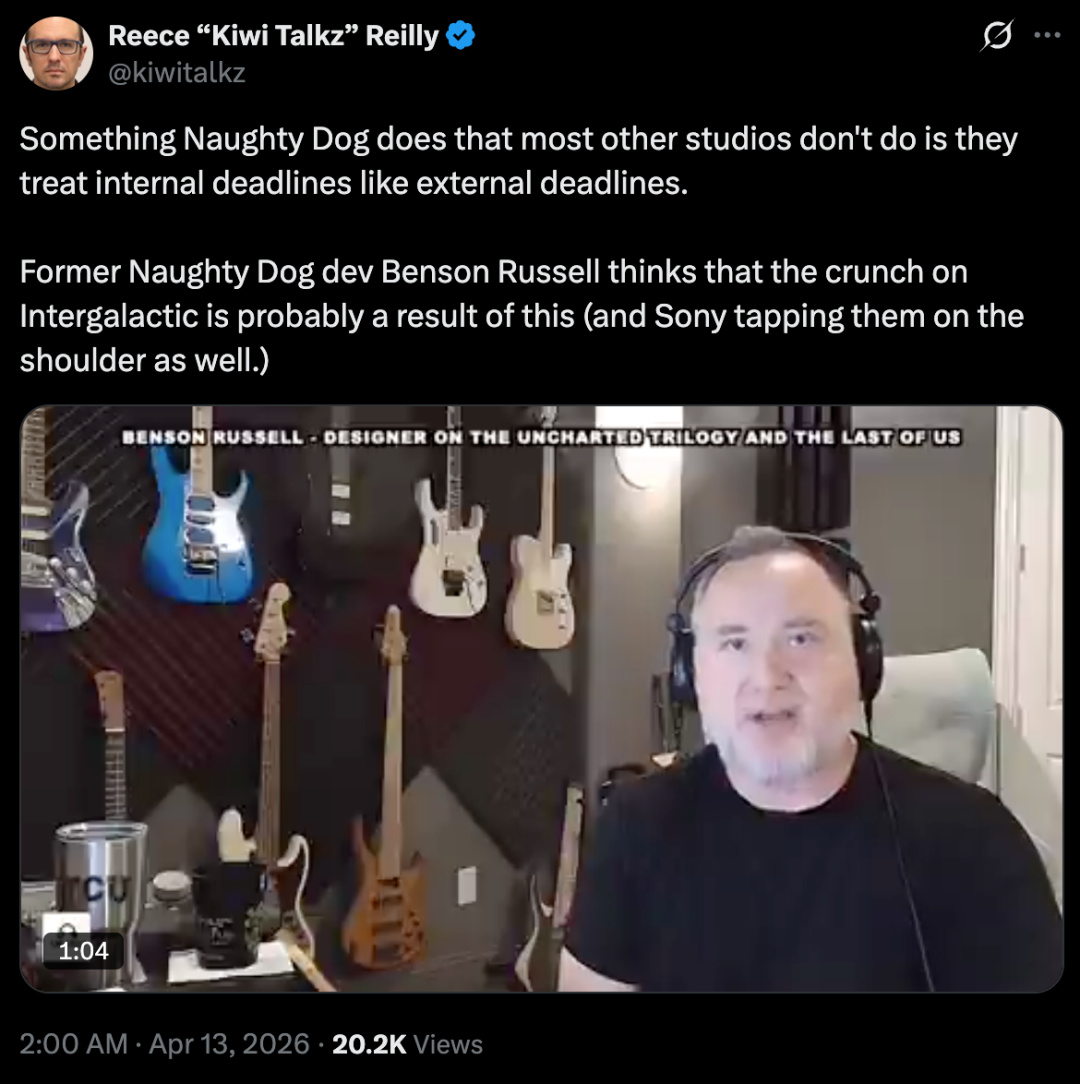Click the blue verified checkmark badge
The width and height of the screenshot is (1080, 1084).
click(460, 36)
